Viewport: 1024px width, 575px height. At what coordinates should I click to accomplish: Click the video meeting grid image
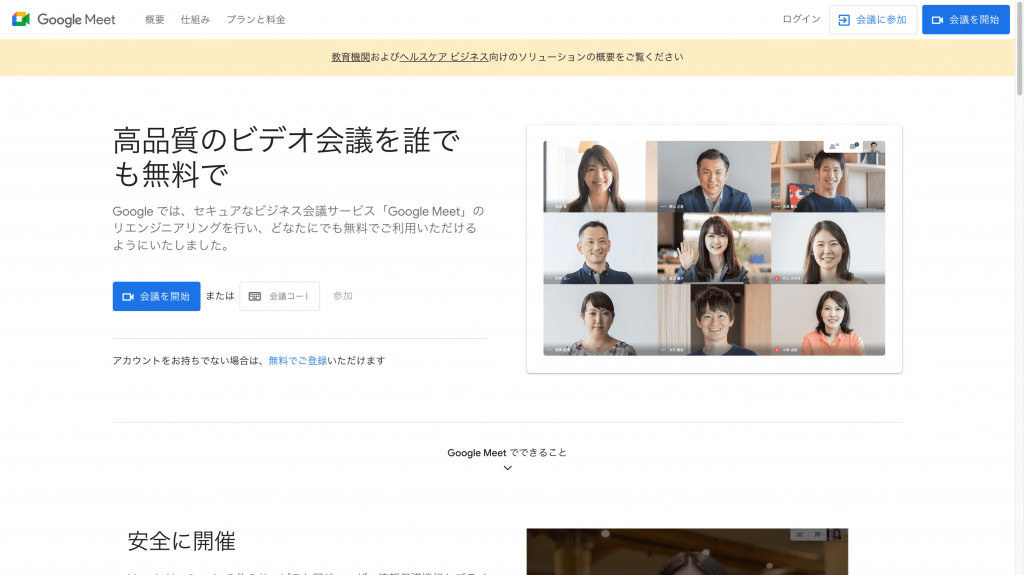tap(714, 248)
